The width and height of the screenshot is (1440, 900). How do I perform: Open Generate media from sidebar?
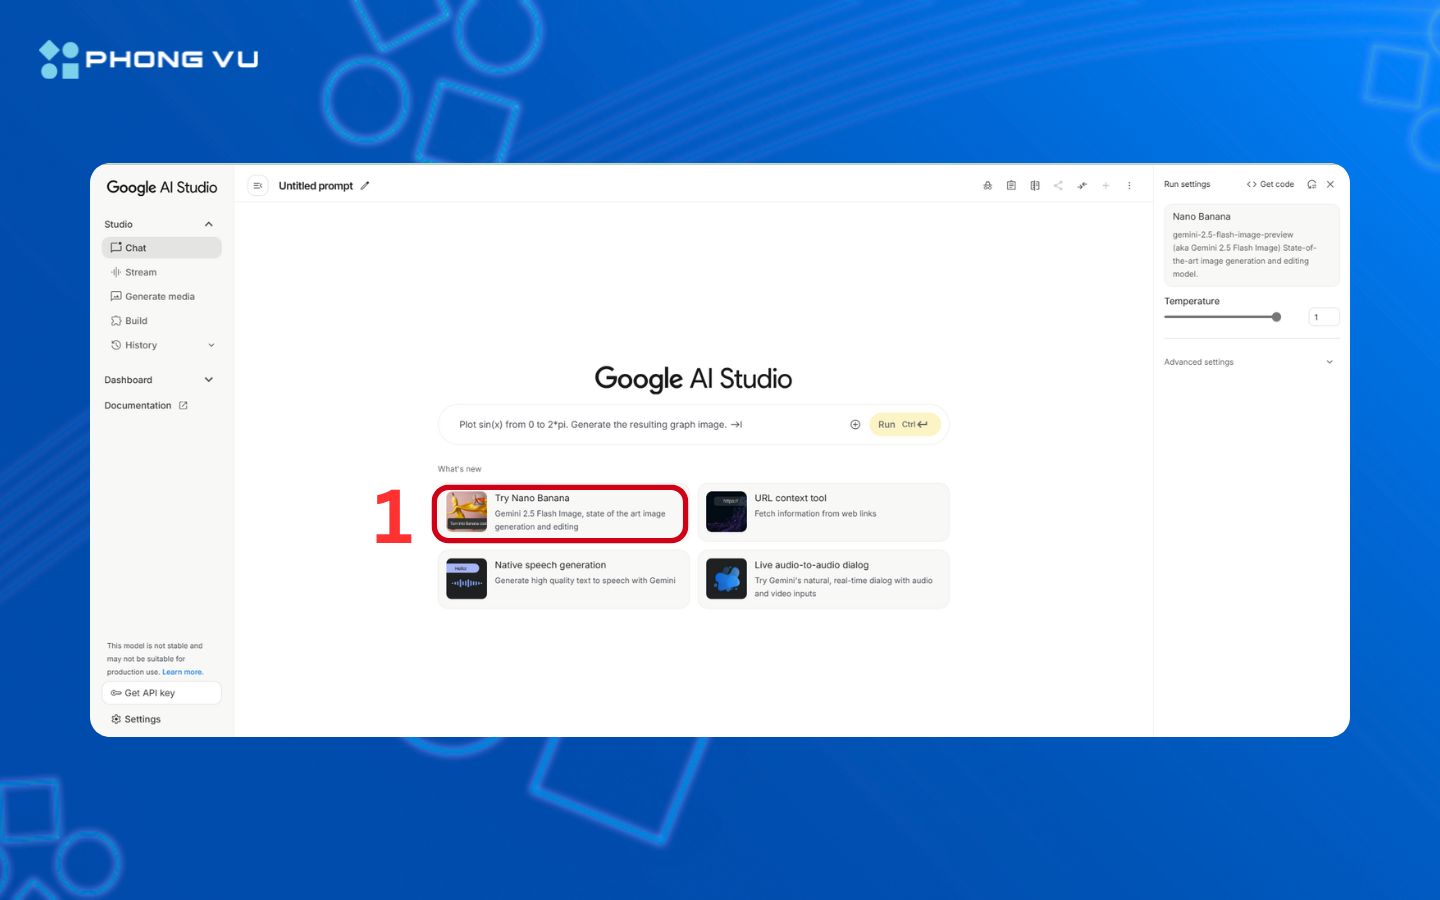(159, 297)
